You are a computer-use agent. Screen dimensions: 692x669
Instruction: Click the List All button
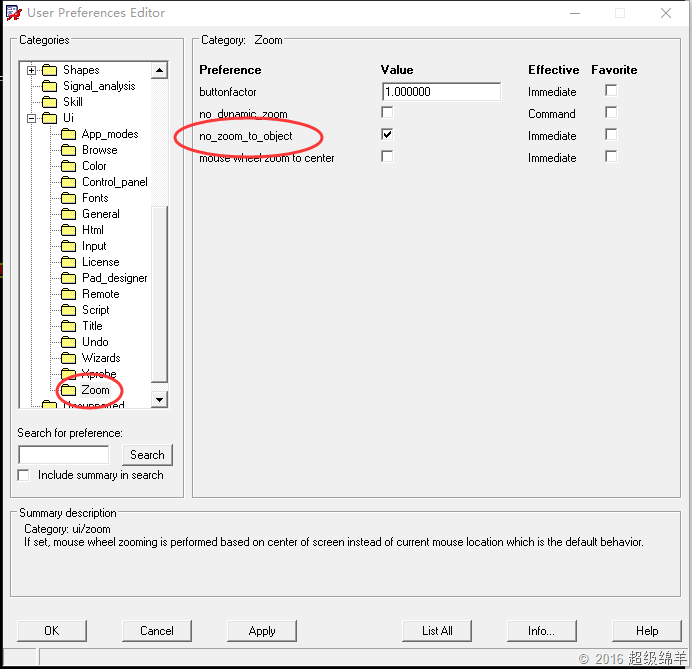[437, 631]
